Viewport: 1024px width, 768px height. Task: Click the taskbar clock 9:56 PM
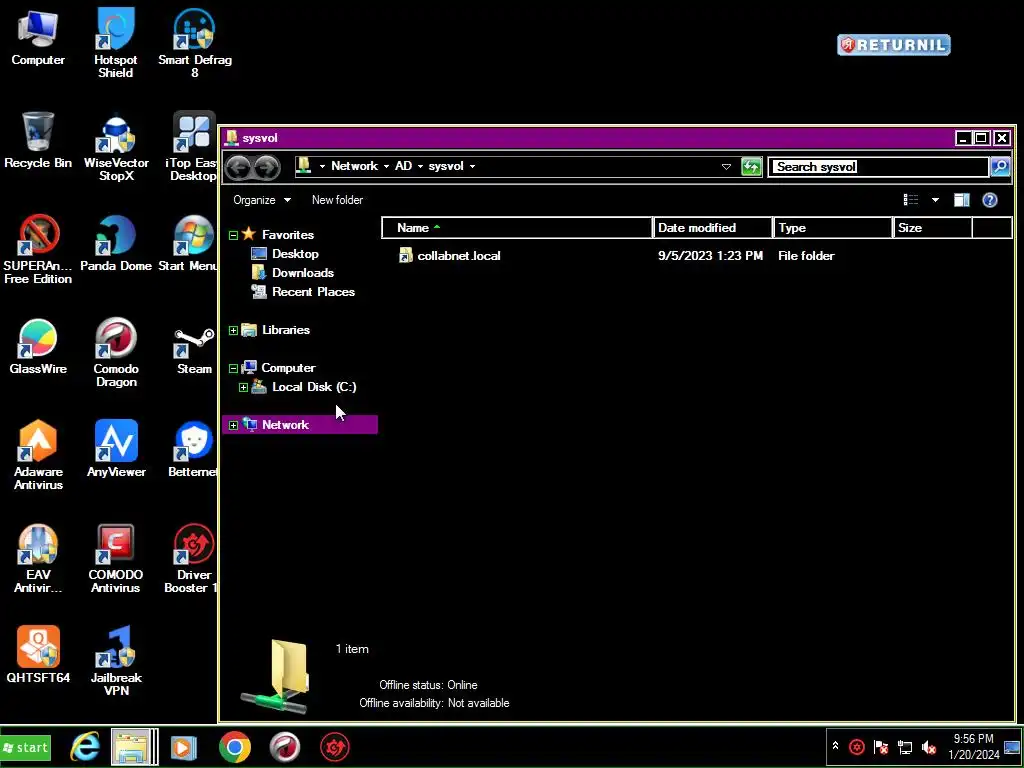point(973,739)
